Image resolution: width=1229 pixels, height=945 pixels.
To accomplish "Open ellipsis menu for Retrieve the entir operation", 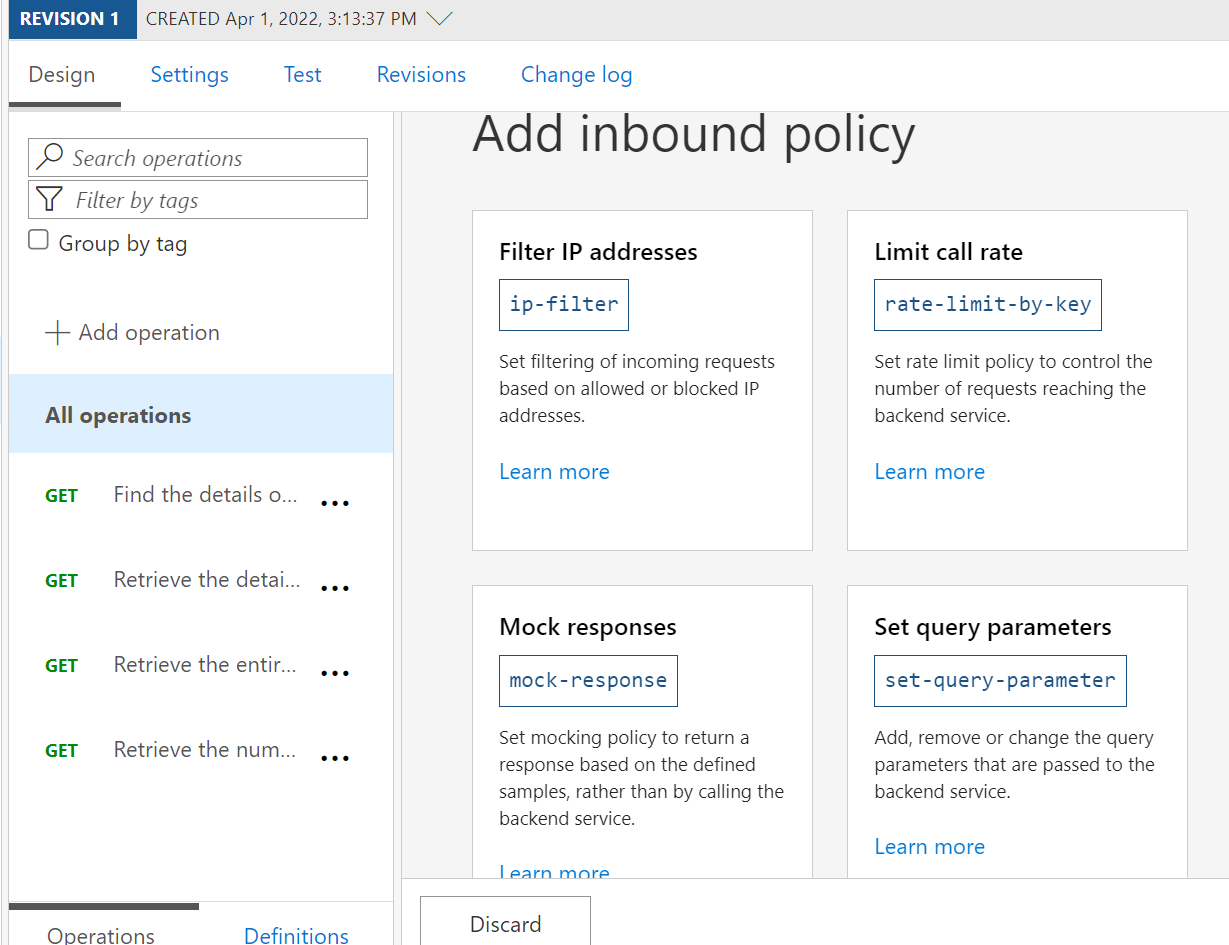I will coord(334,673).
